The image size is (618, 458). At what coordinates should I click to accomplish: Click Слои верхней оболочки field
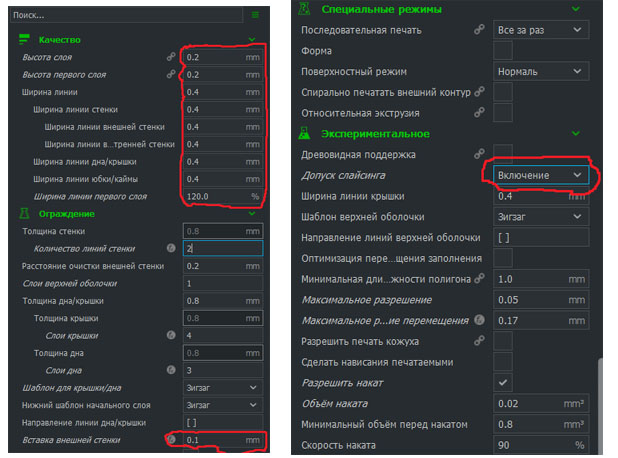click(223, 283)
